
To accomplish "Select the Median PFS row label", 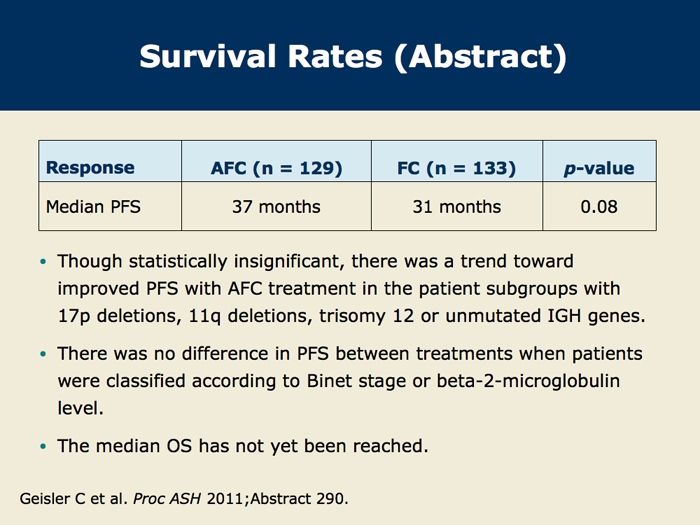I will coord(110,206).
